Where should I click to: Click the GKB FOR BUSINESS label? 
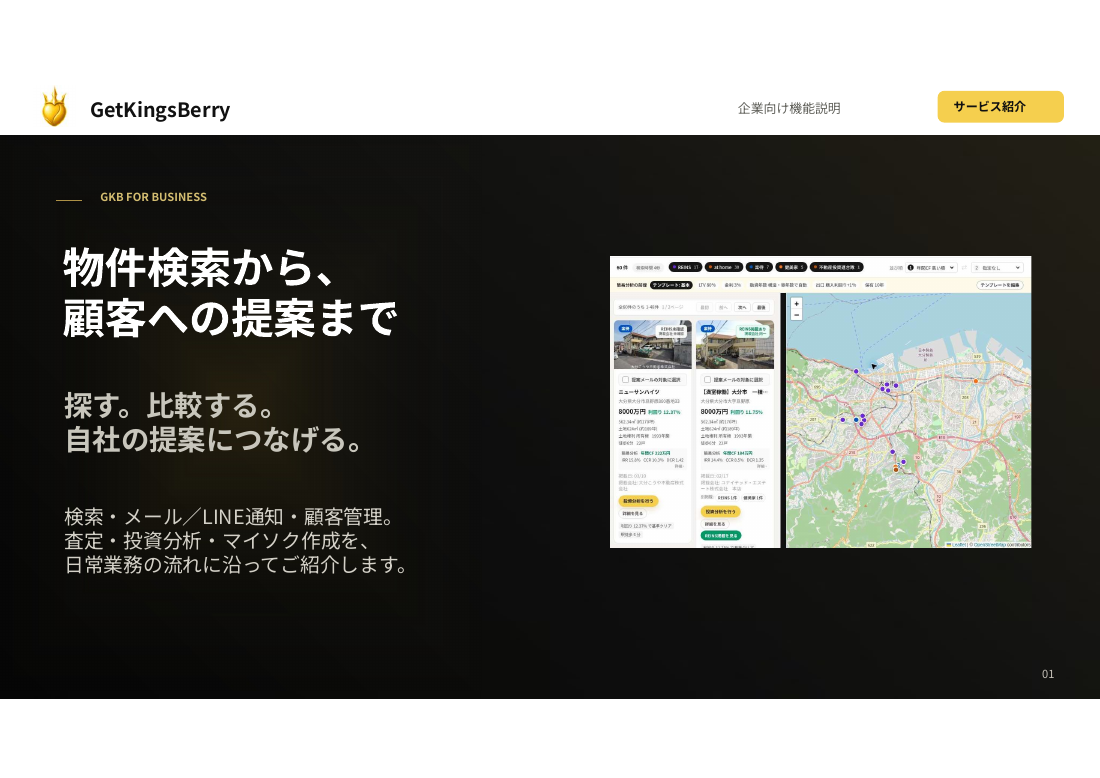click(154, 197)
